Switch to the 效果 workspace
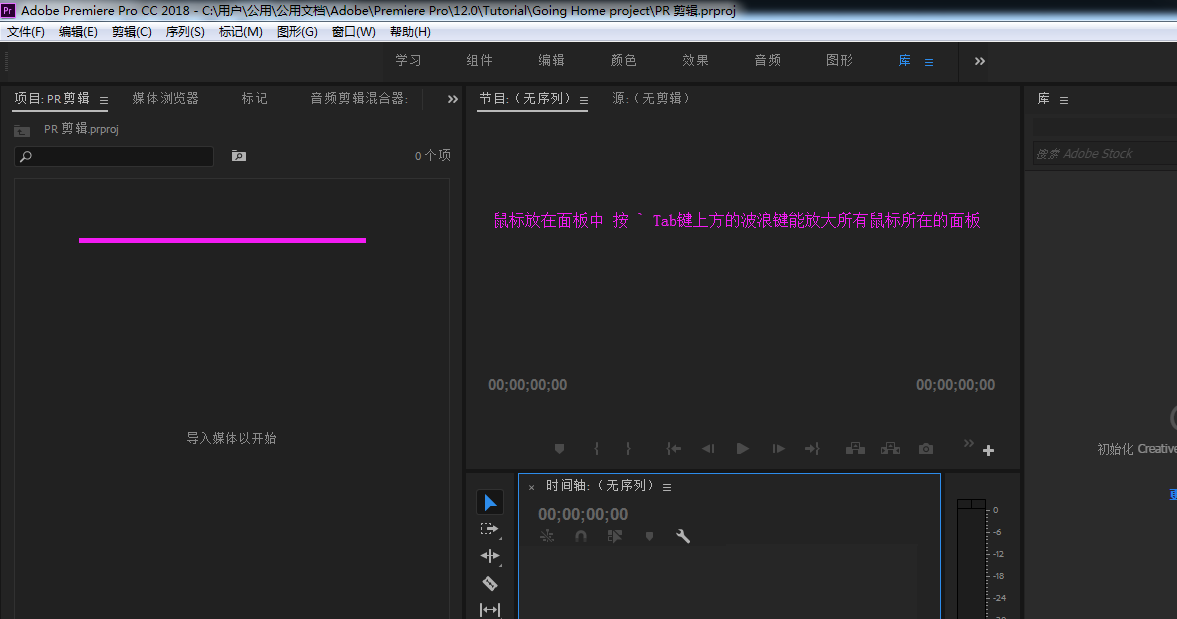 (696, 61)
